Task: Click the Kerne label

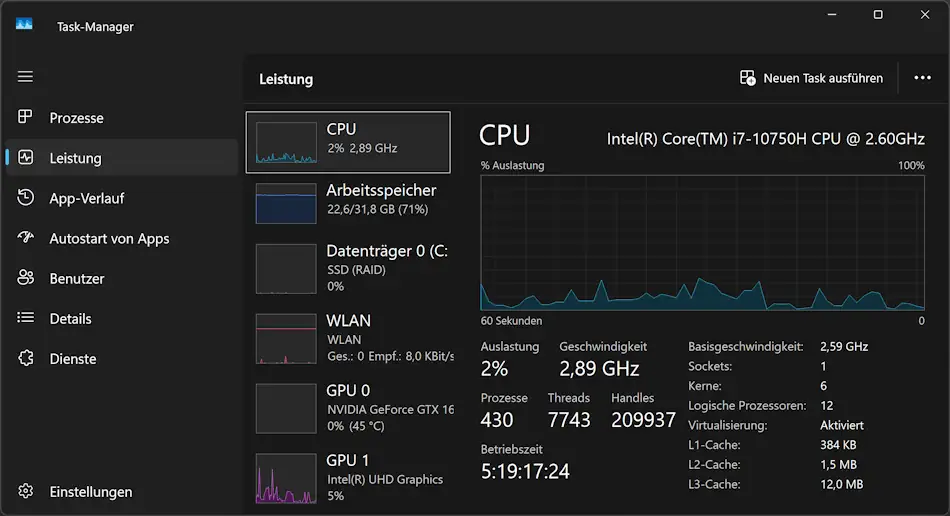Action: pyautogui.click(x=705, y=386)
